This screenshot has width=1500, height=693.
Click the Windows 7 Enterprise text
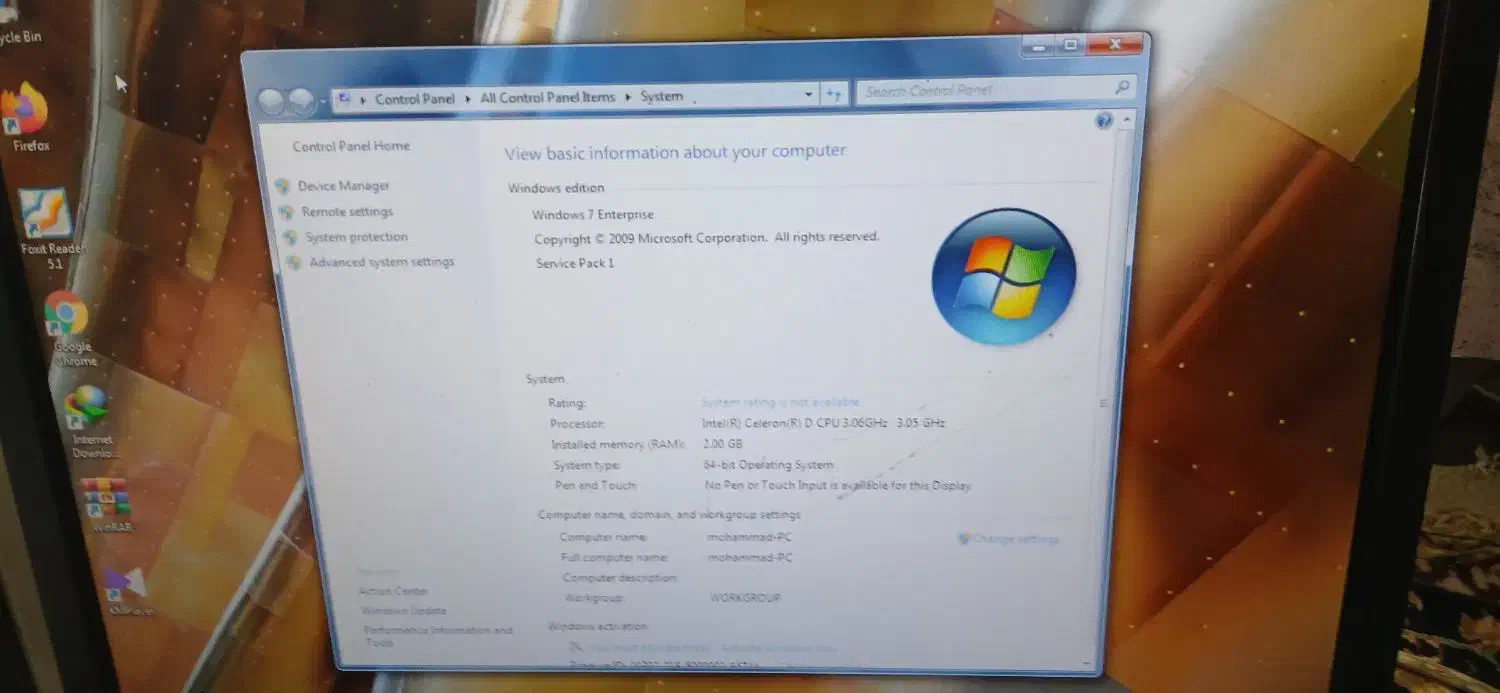tap(593, 215)
